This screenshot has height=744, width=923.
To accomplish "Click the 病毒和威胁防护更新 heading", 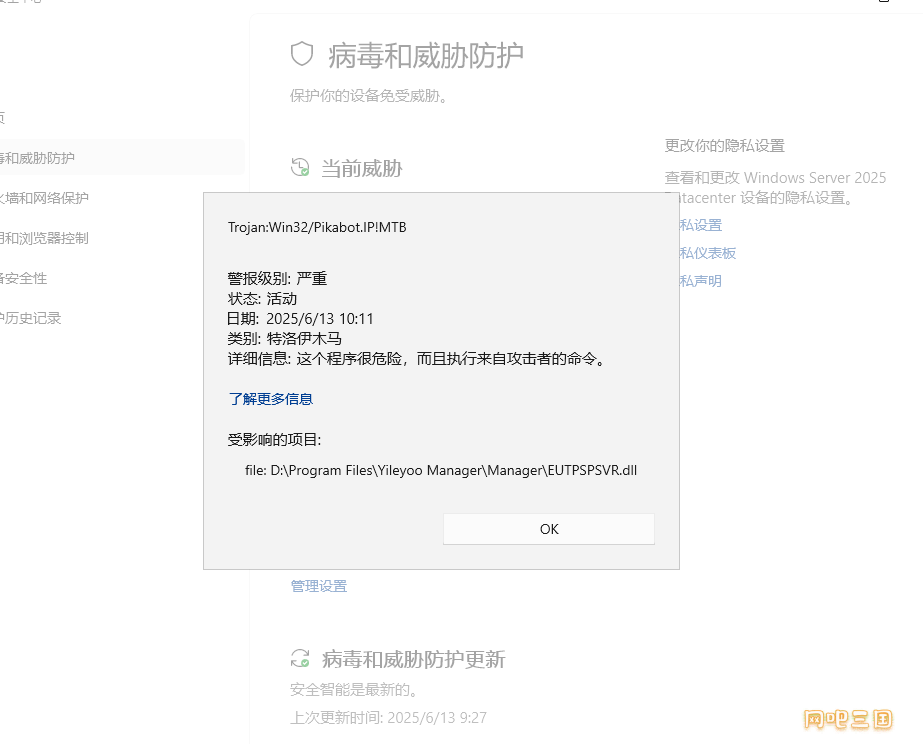I will (x=413, y=659).
